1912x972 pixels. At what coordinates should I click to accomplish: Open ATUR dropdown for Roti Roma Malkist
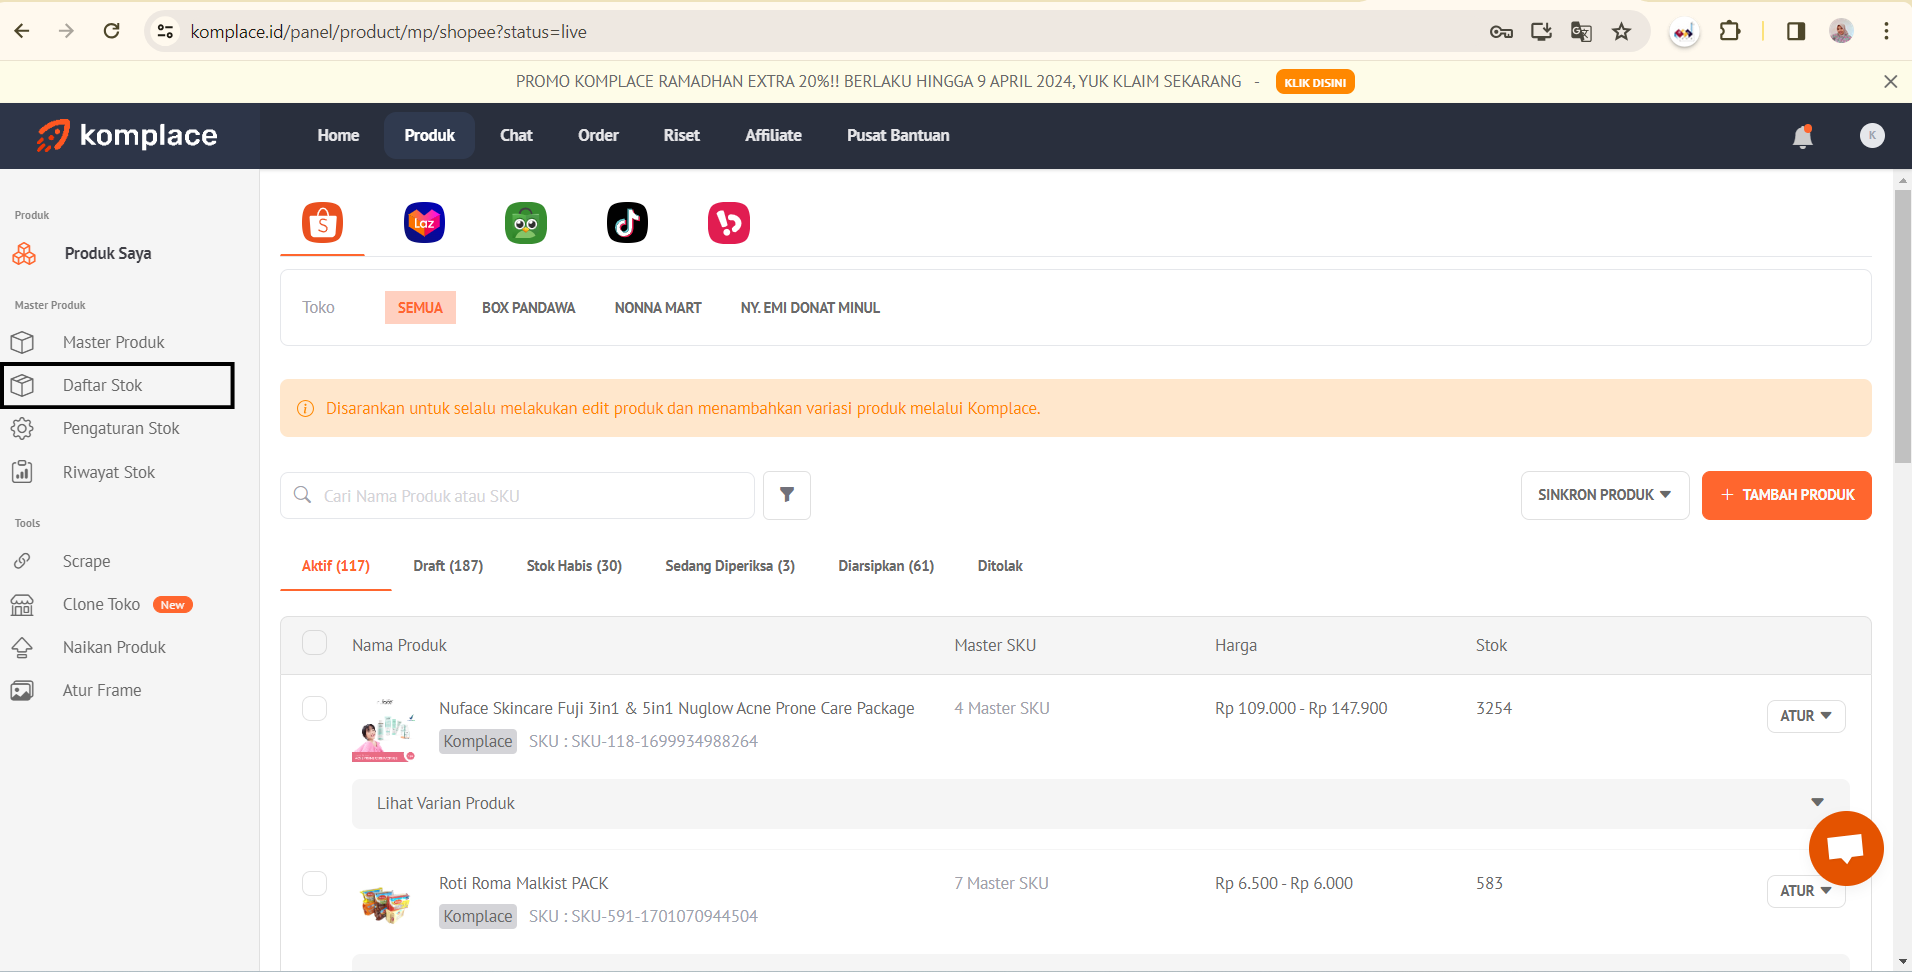1806,891
